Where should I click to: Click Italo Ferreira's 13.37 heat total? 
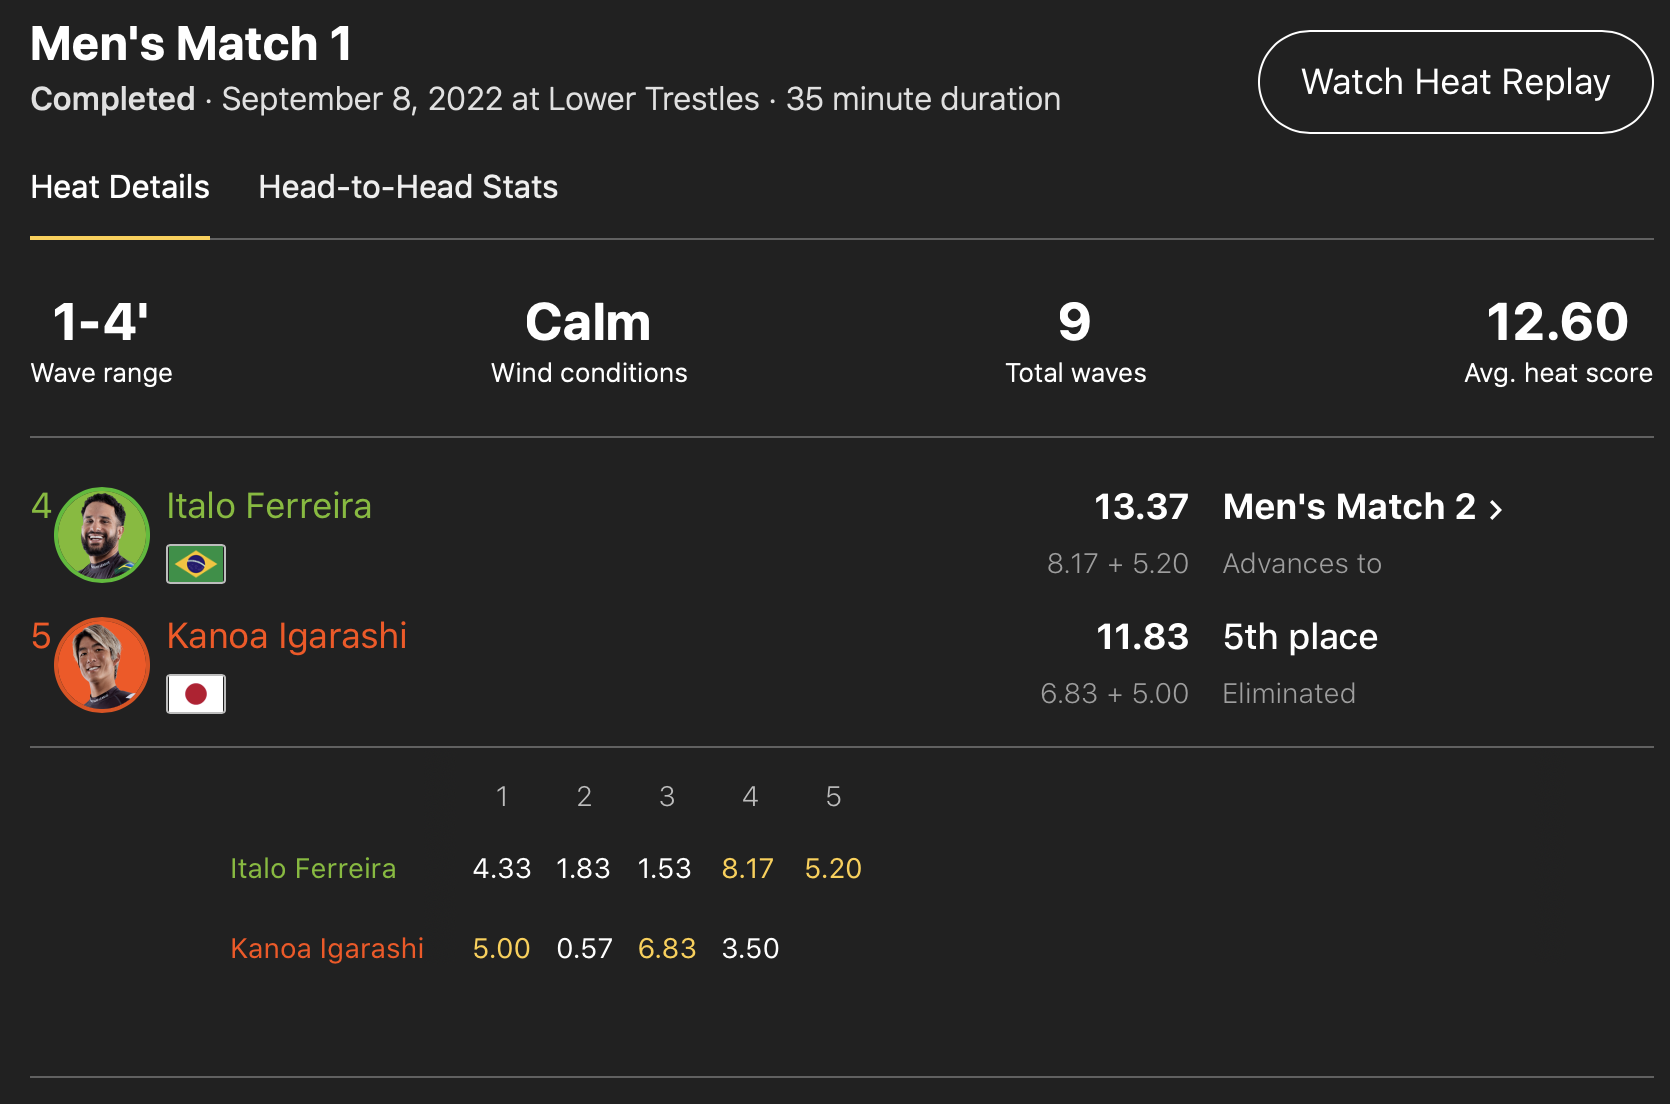point(1141,507)
